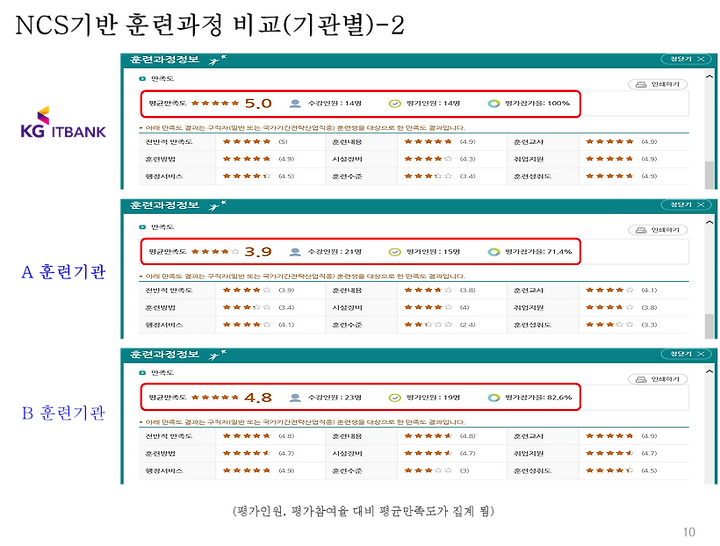The image size is (720, 546).
Task: Close the panel showing 5.0 satisfaction via 창닫기
Action: [686, 59]
